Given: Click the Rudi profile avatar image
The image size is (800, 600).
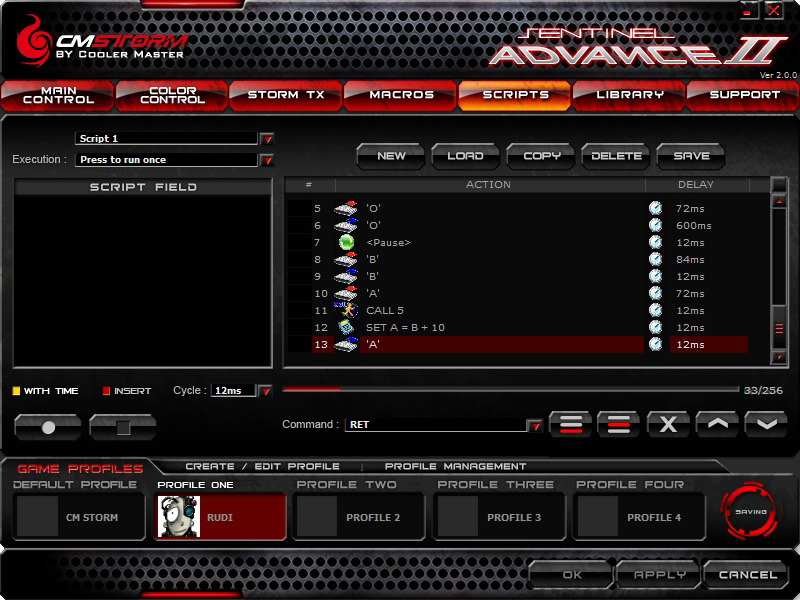Looking at the screenshot, I should coord(179,516).
